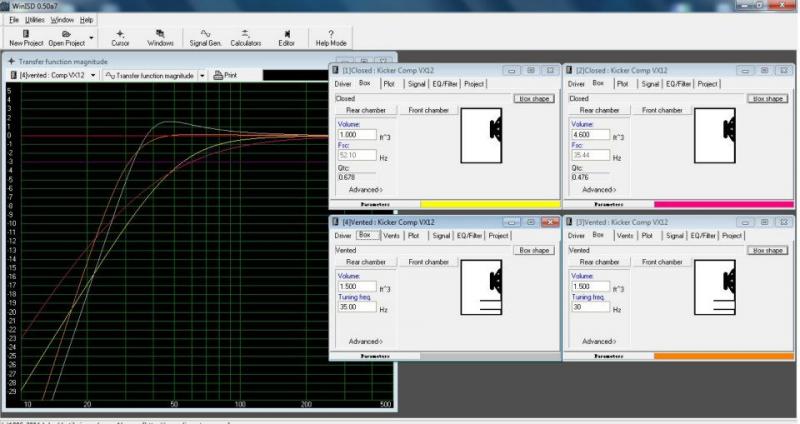Viewport: 800px width, 424px height.
Task: Open the Windows toolbar icon
Action: pos(160,33)
